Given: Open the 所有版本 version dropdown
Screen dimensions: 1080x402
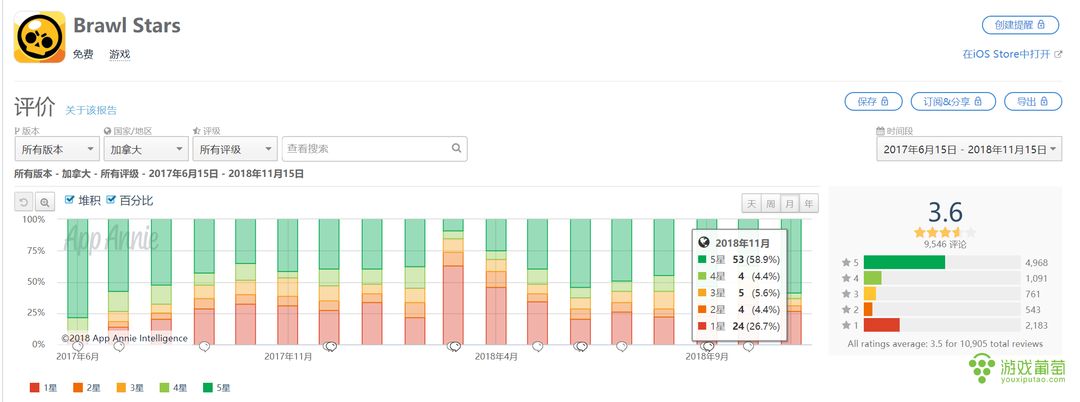Looking at the screenshot, I should click(x=57, y=149).
